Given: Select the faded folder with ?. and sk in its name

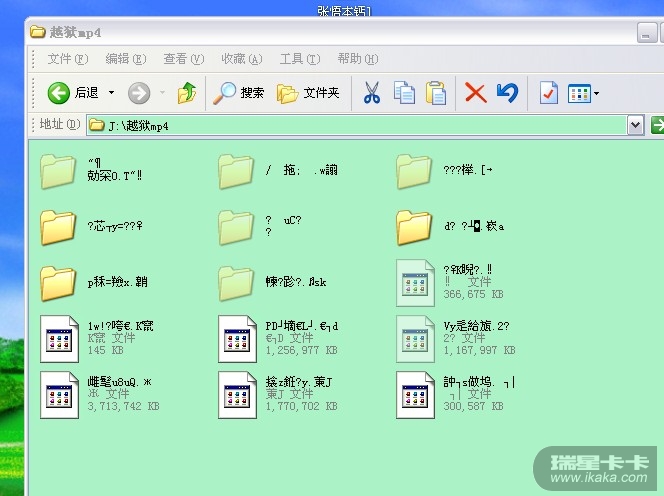Looking at the screenshot, I should tap(236, 283).
